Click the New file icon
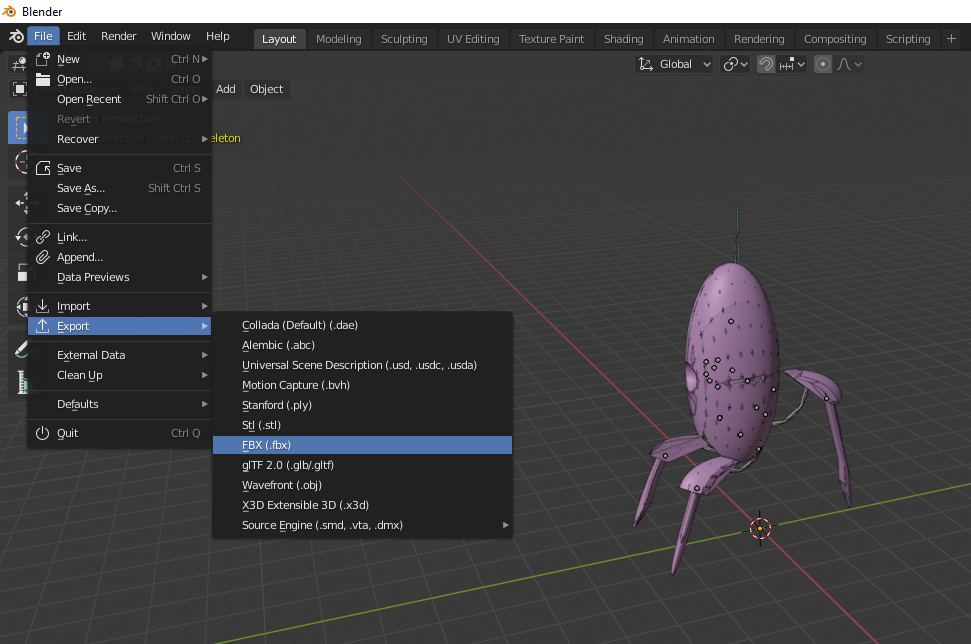The image size is (971, 644). (43, 59)
